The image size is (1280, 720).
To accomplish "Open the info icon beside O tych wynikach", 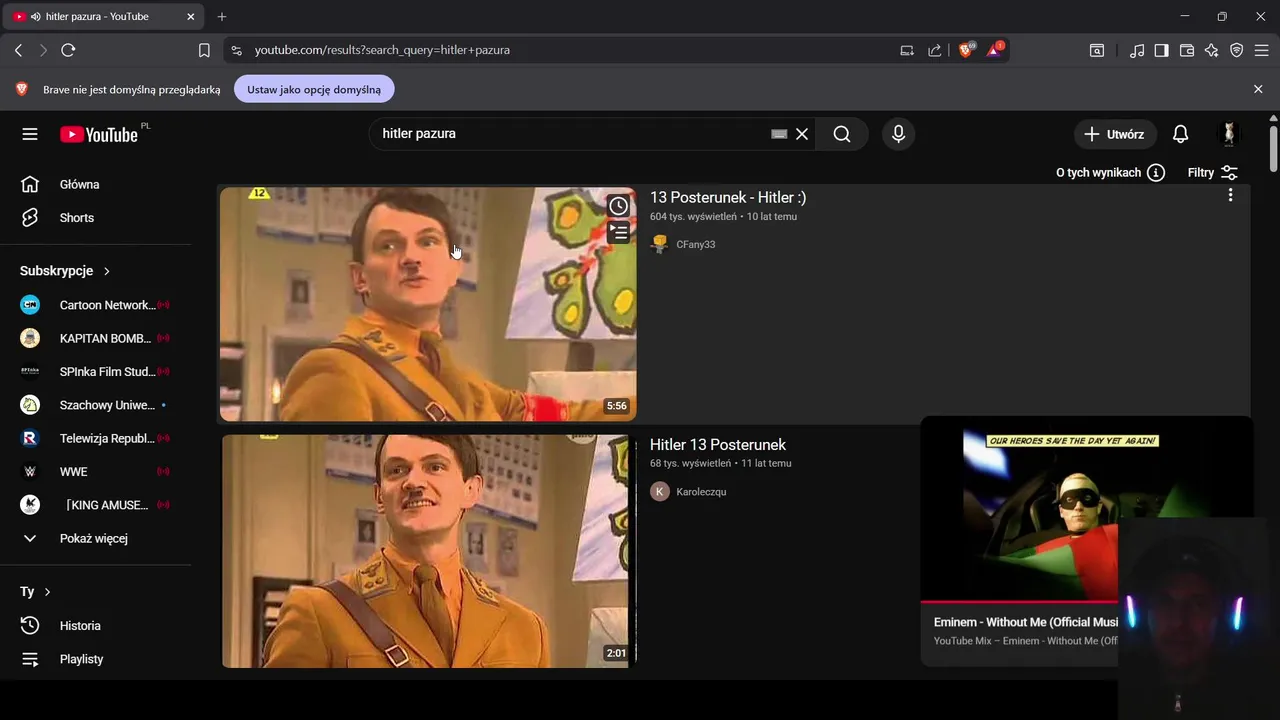I will pos(1156,173).
